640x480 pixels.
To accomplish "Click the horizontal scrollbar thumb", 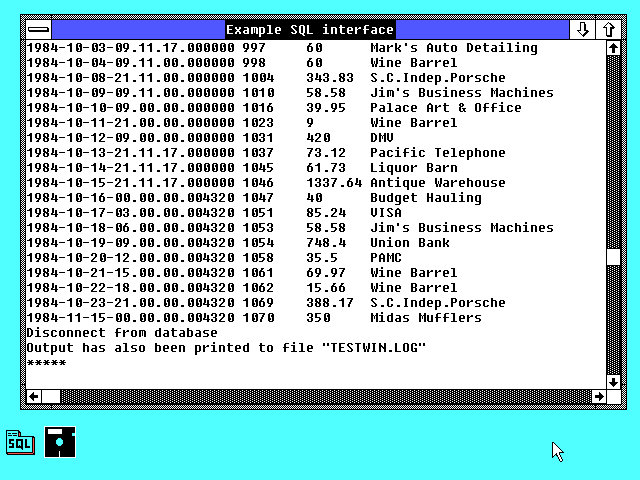I will (x=51, y=396).
